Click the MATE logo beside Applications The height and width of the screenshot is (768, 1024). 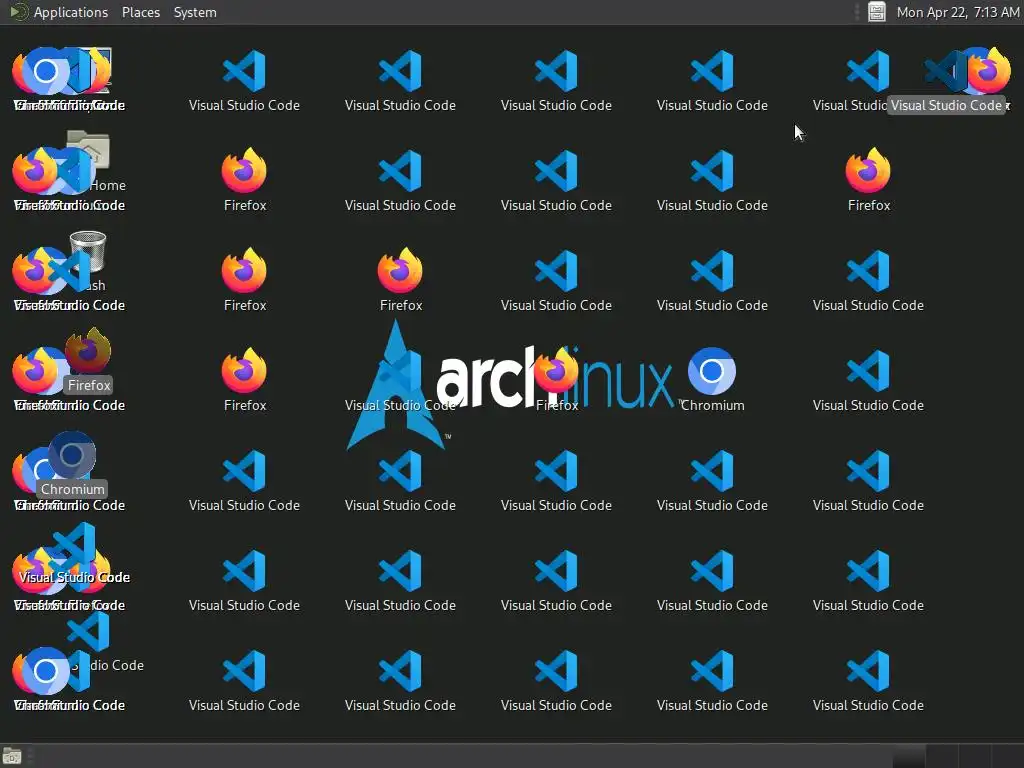point(19,12)
